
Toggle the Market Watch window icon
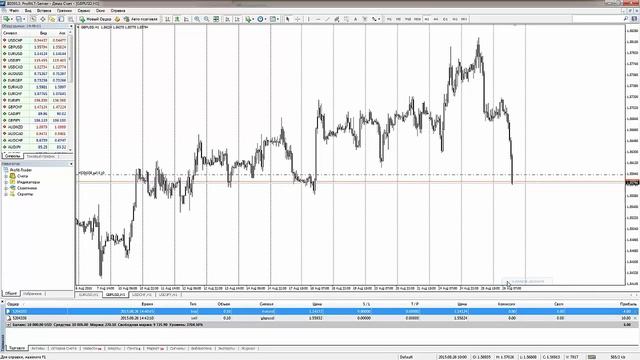[x=33, y=19]
